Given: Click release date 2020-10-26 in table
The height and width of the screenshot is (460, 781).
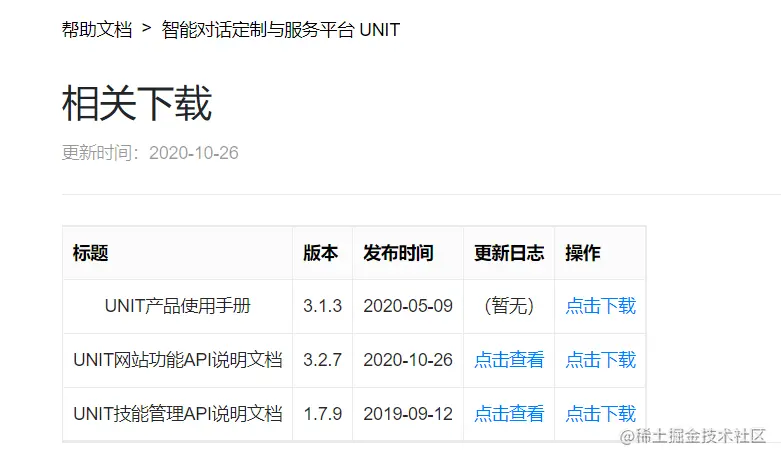Looking at the screenshot, I should pos(408,359).
